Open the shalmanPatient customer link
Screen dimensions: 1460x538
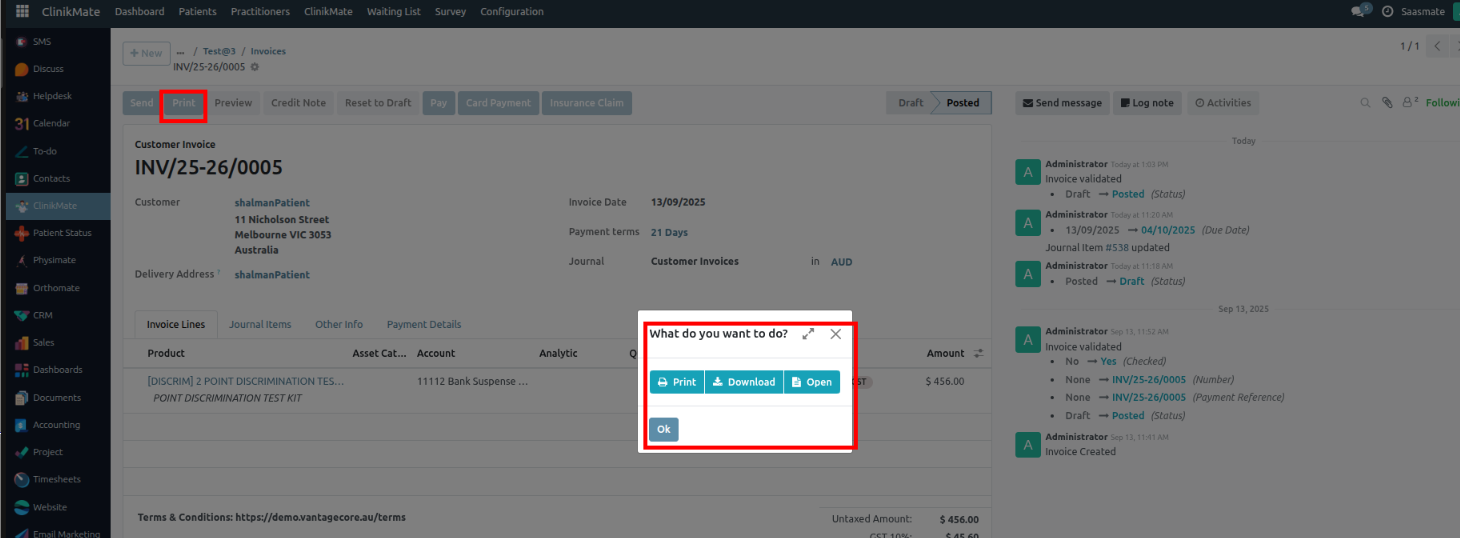tap(272, 203)
